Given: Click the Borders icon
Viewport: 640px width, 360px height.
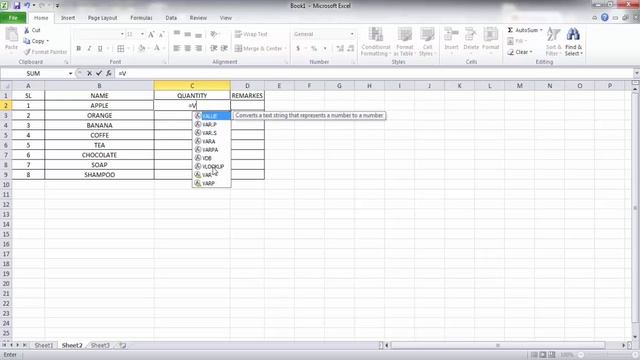Looking at the screenshot, I should [x=121, y=49].
